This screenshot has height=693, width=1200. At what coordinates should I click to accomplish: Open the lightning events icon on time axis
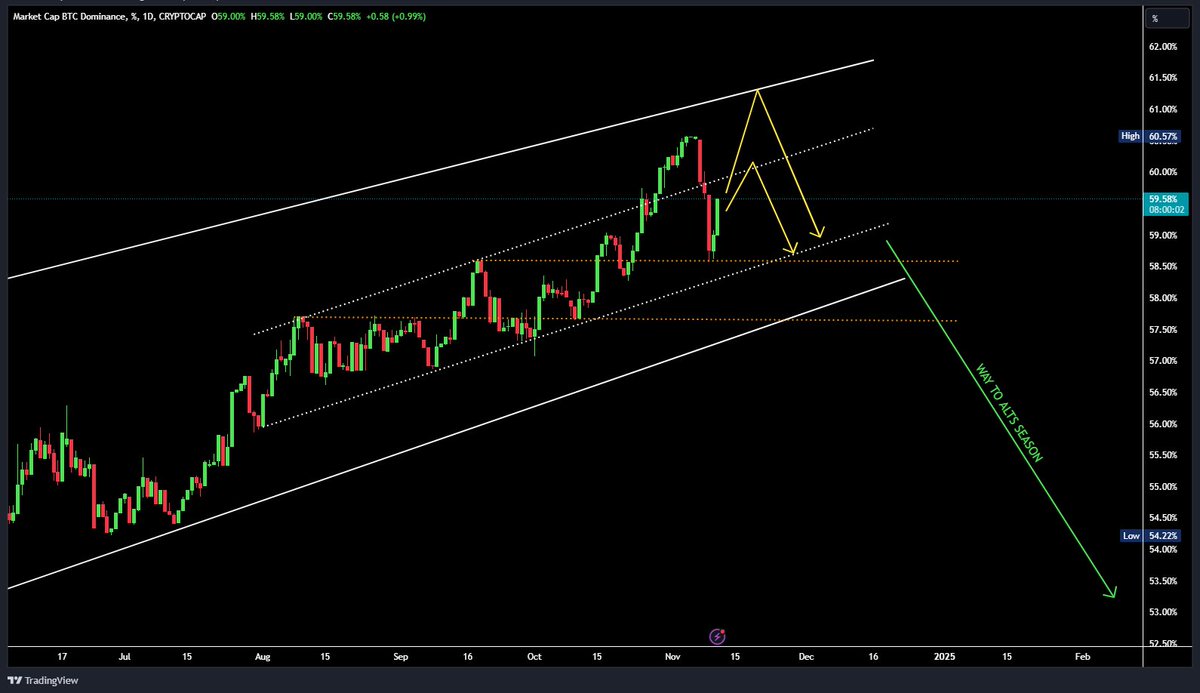(x=717, y=635)
